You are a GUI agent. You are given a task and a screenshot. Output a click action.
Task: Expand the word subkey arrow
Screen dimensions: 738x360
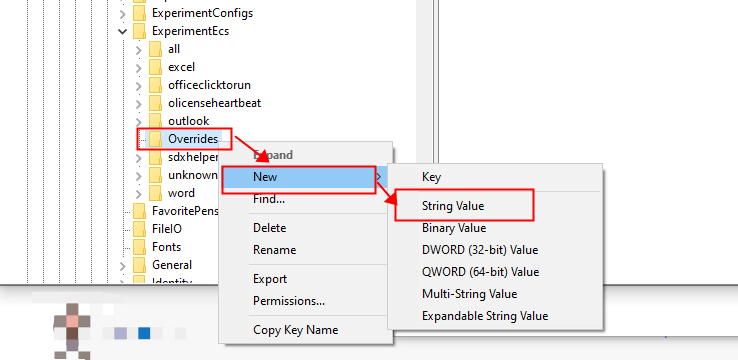tap(138, 193)
